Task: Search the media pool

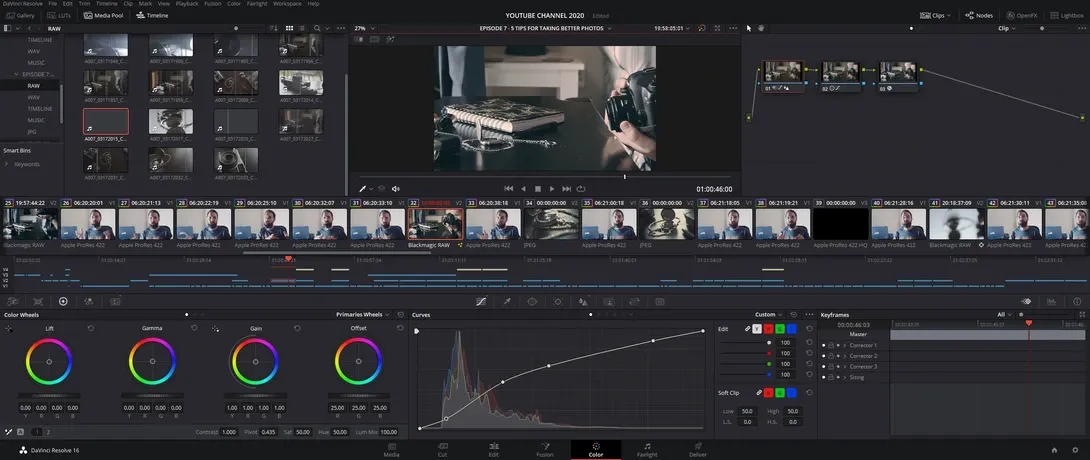Action: click(317, 28)
